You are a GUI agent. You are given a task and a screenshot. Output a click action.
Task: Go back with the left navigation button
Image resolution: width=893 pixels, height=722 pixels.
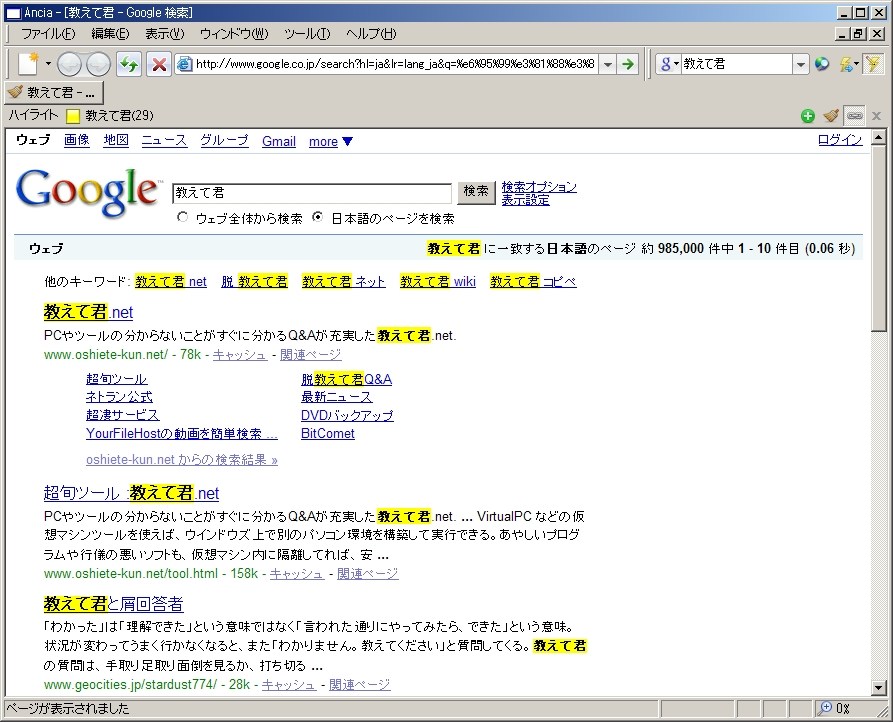pos(69,64)
